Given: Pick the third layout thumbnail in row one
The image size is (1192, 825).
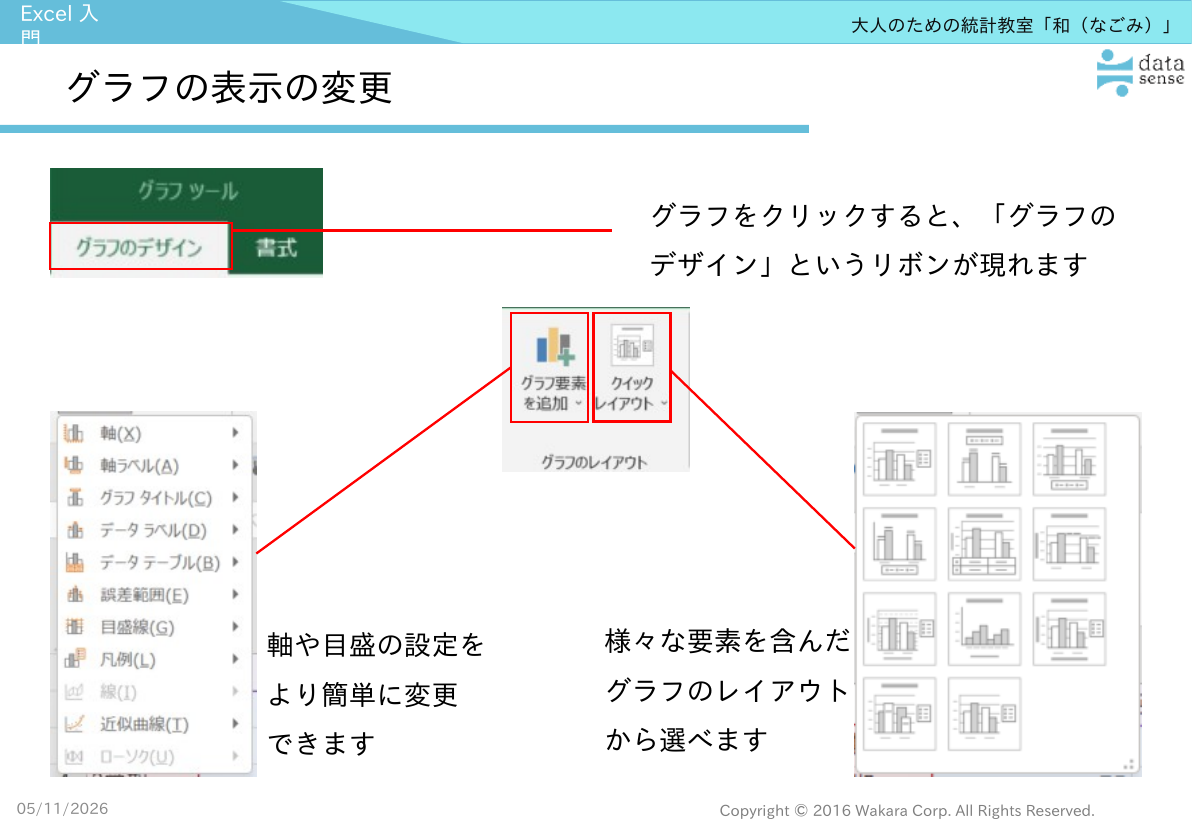Looking at the screenshot, I should [x=1069, y=459].
